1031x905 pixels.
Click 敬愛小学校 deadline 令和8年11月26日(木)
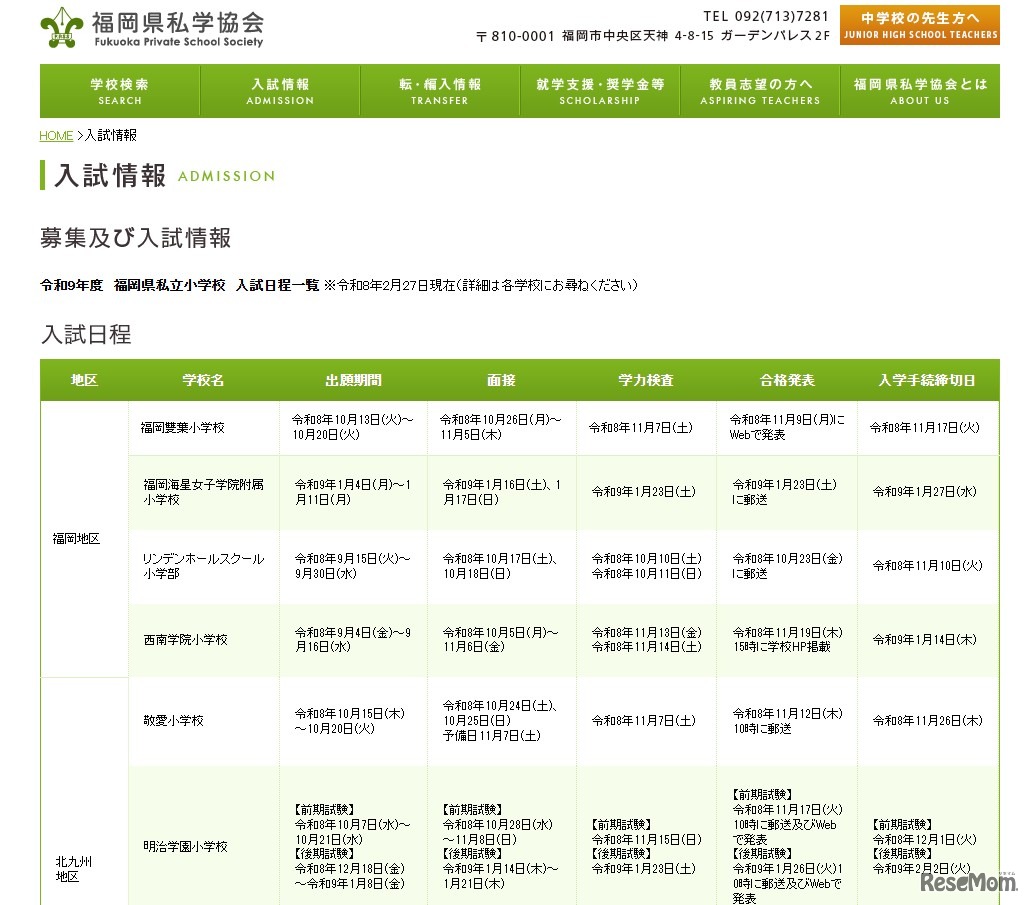coord(927,721)
